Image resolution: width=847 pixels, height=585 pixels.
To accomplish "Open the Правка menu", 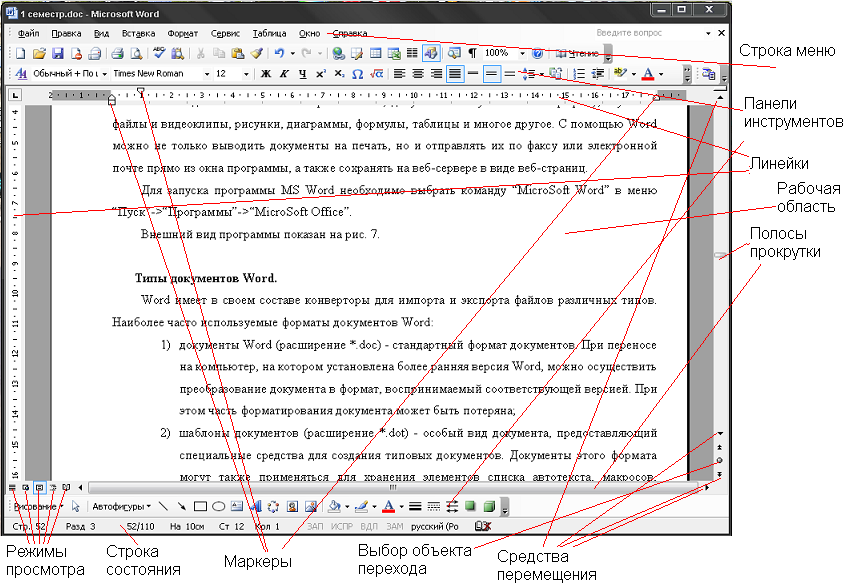I will click(x=66, y=33).
